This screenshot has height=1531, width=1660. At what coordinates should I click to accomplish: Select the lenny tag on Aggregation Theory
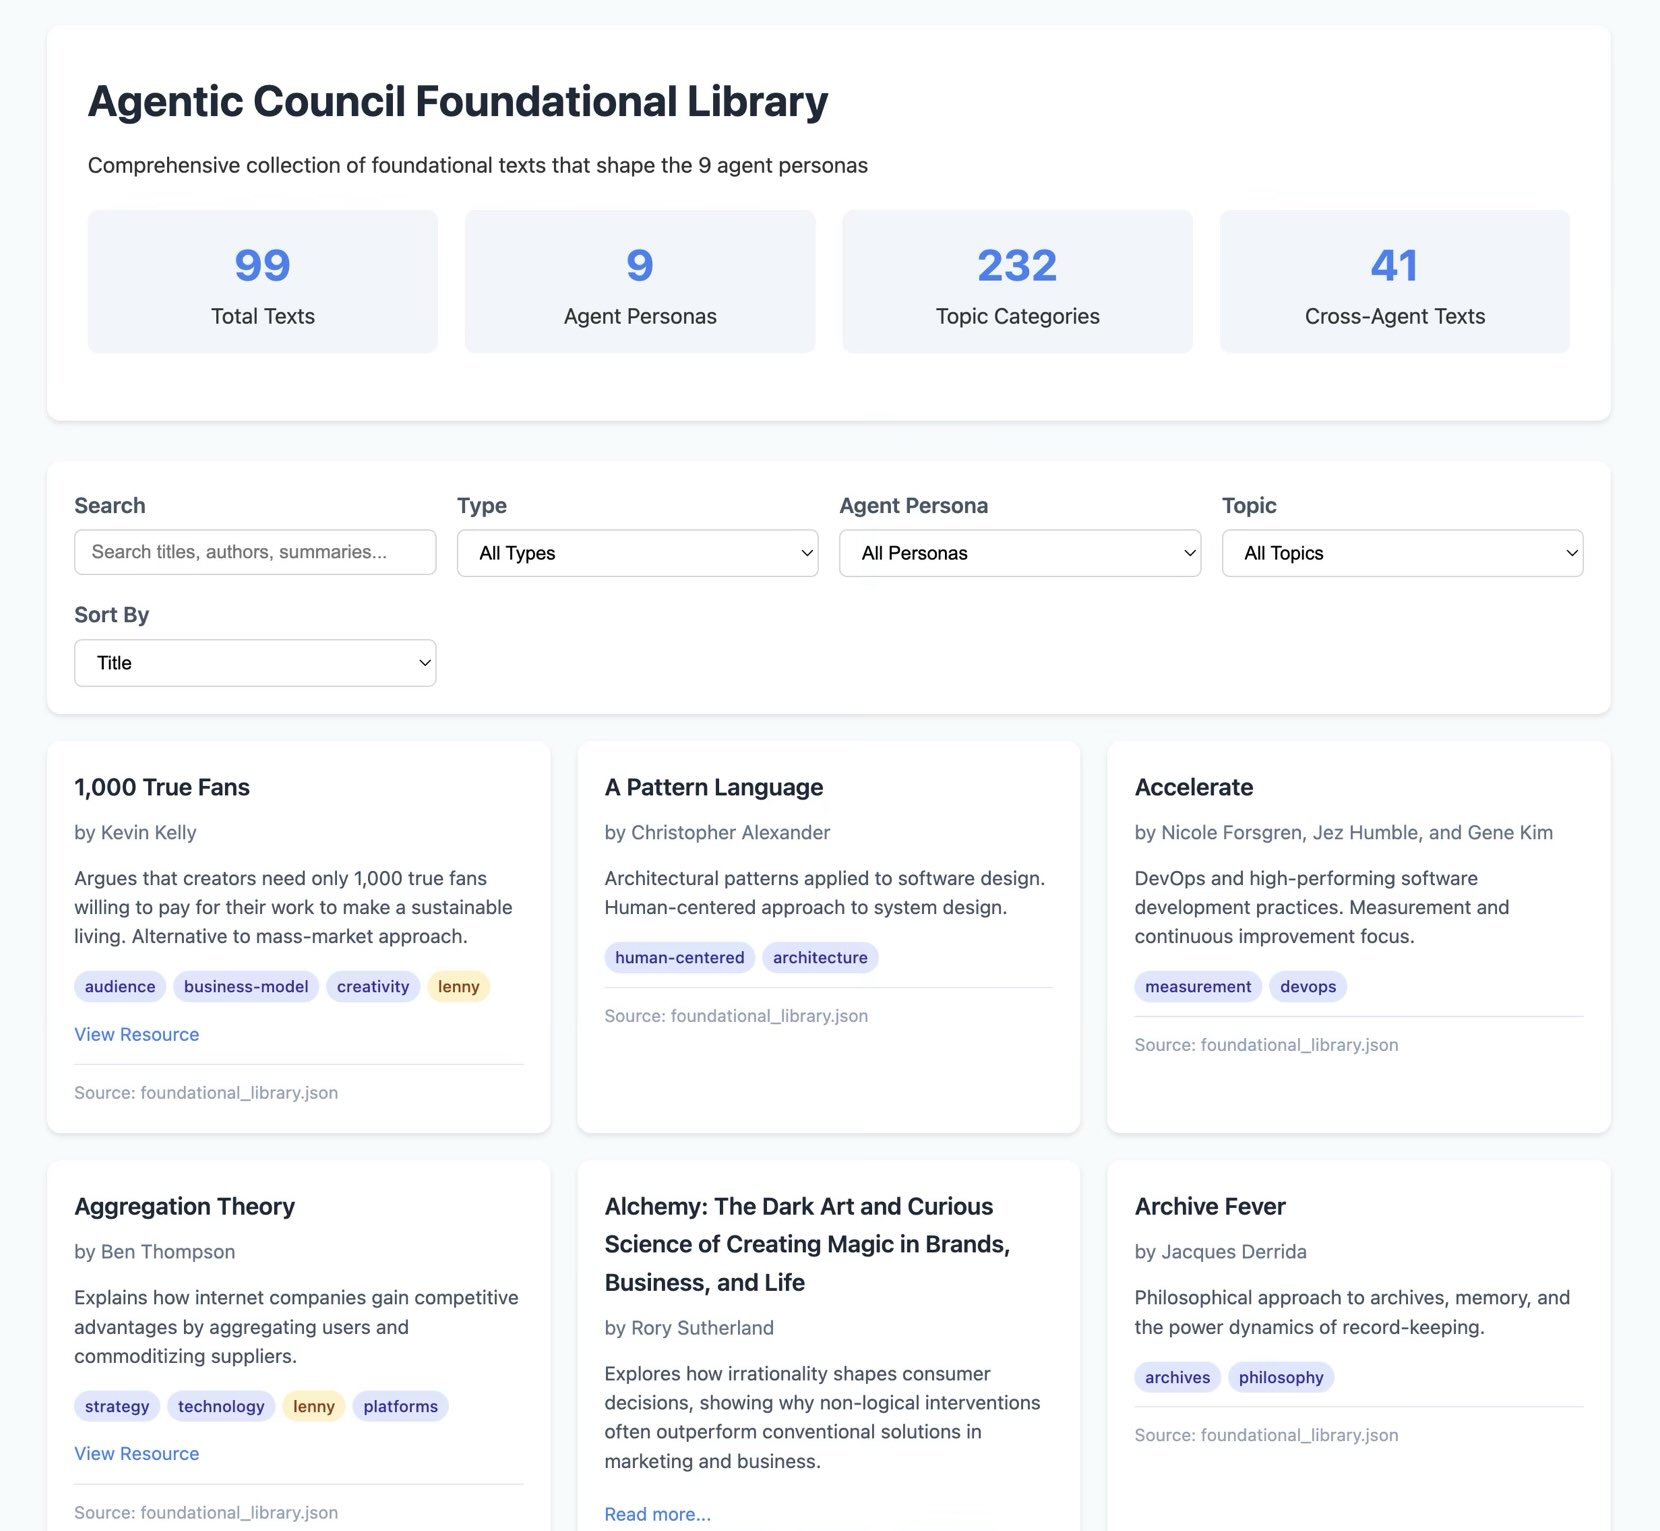pyautogui.click(x=313, y=1406)
